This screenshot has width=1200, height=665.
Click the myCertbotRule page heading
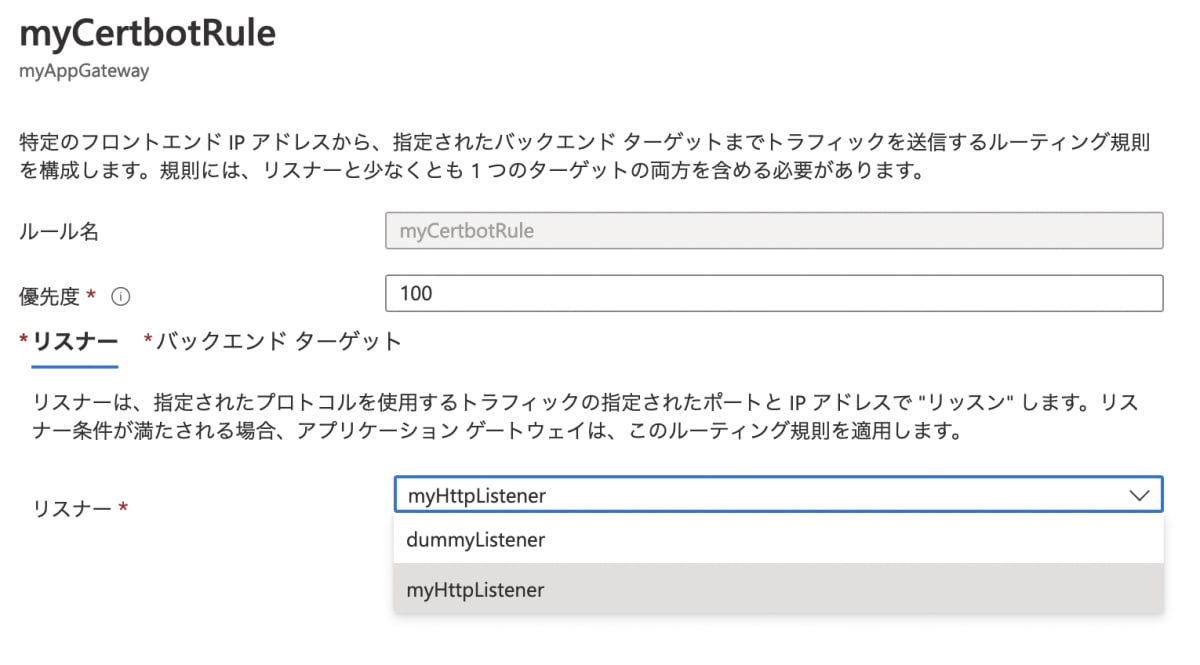(147, 35)
